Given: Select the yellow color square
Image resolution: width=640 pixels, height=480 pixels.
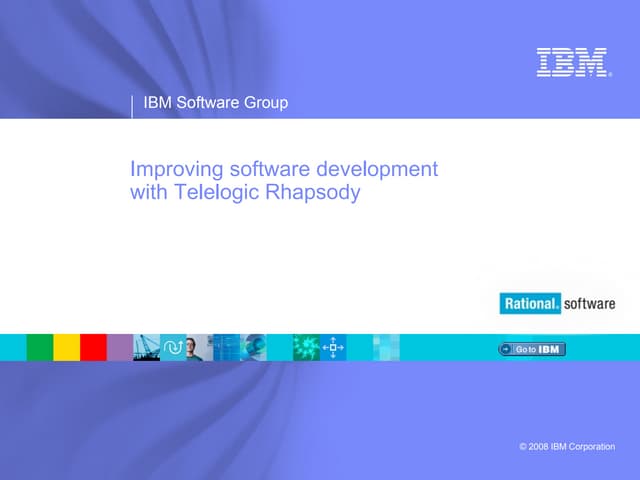Looking at the screenshot, I should (x=66, y=347).
